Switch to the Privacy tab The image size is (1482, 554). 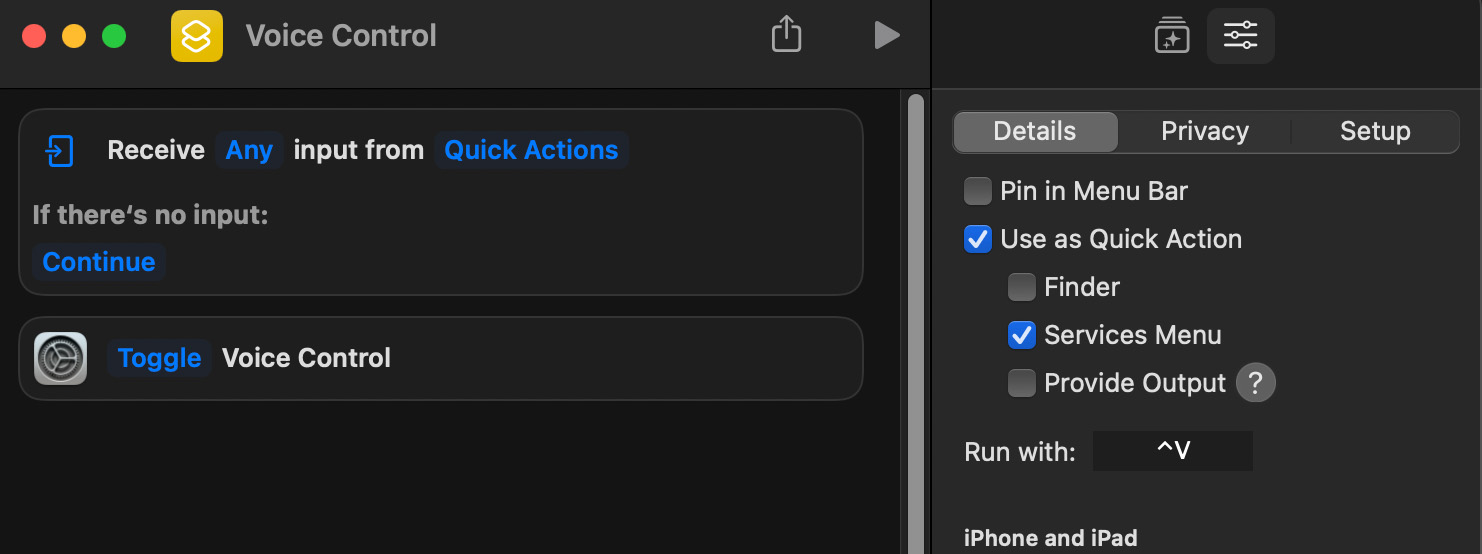(x=1204, y=131)
